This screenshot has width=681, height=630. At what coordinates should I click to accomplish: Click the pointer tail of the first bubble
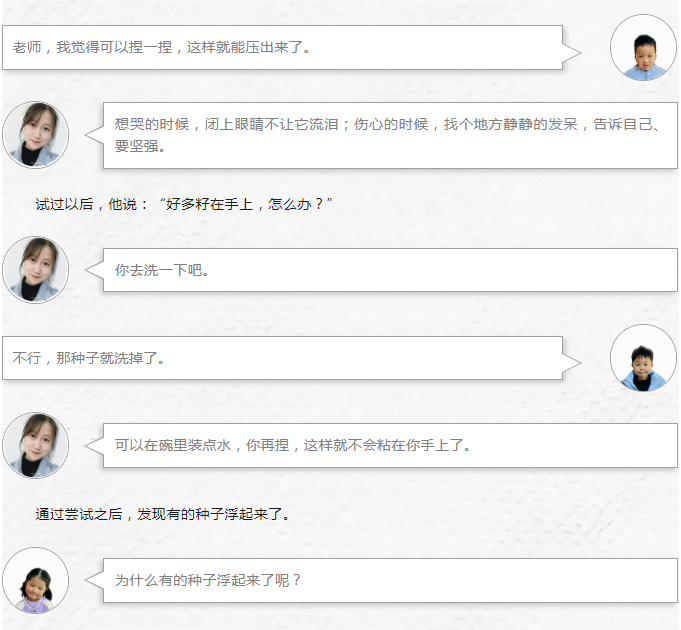(572, 53)
